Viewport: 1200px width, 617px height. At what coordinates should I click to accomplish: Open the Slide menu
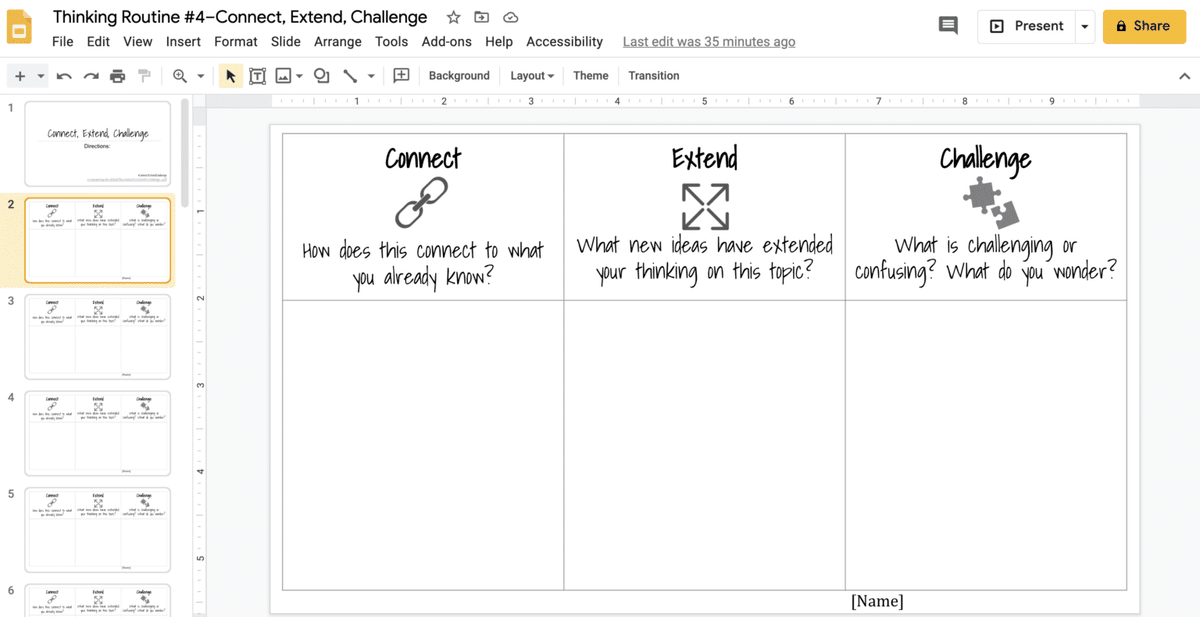pyautogui.click(x=286, y=42)
